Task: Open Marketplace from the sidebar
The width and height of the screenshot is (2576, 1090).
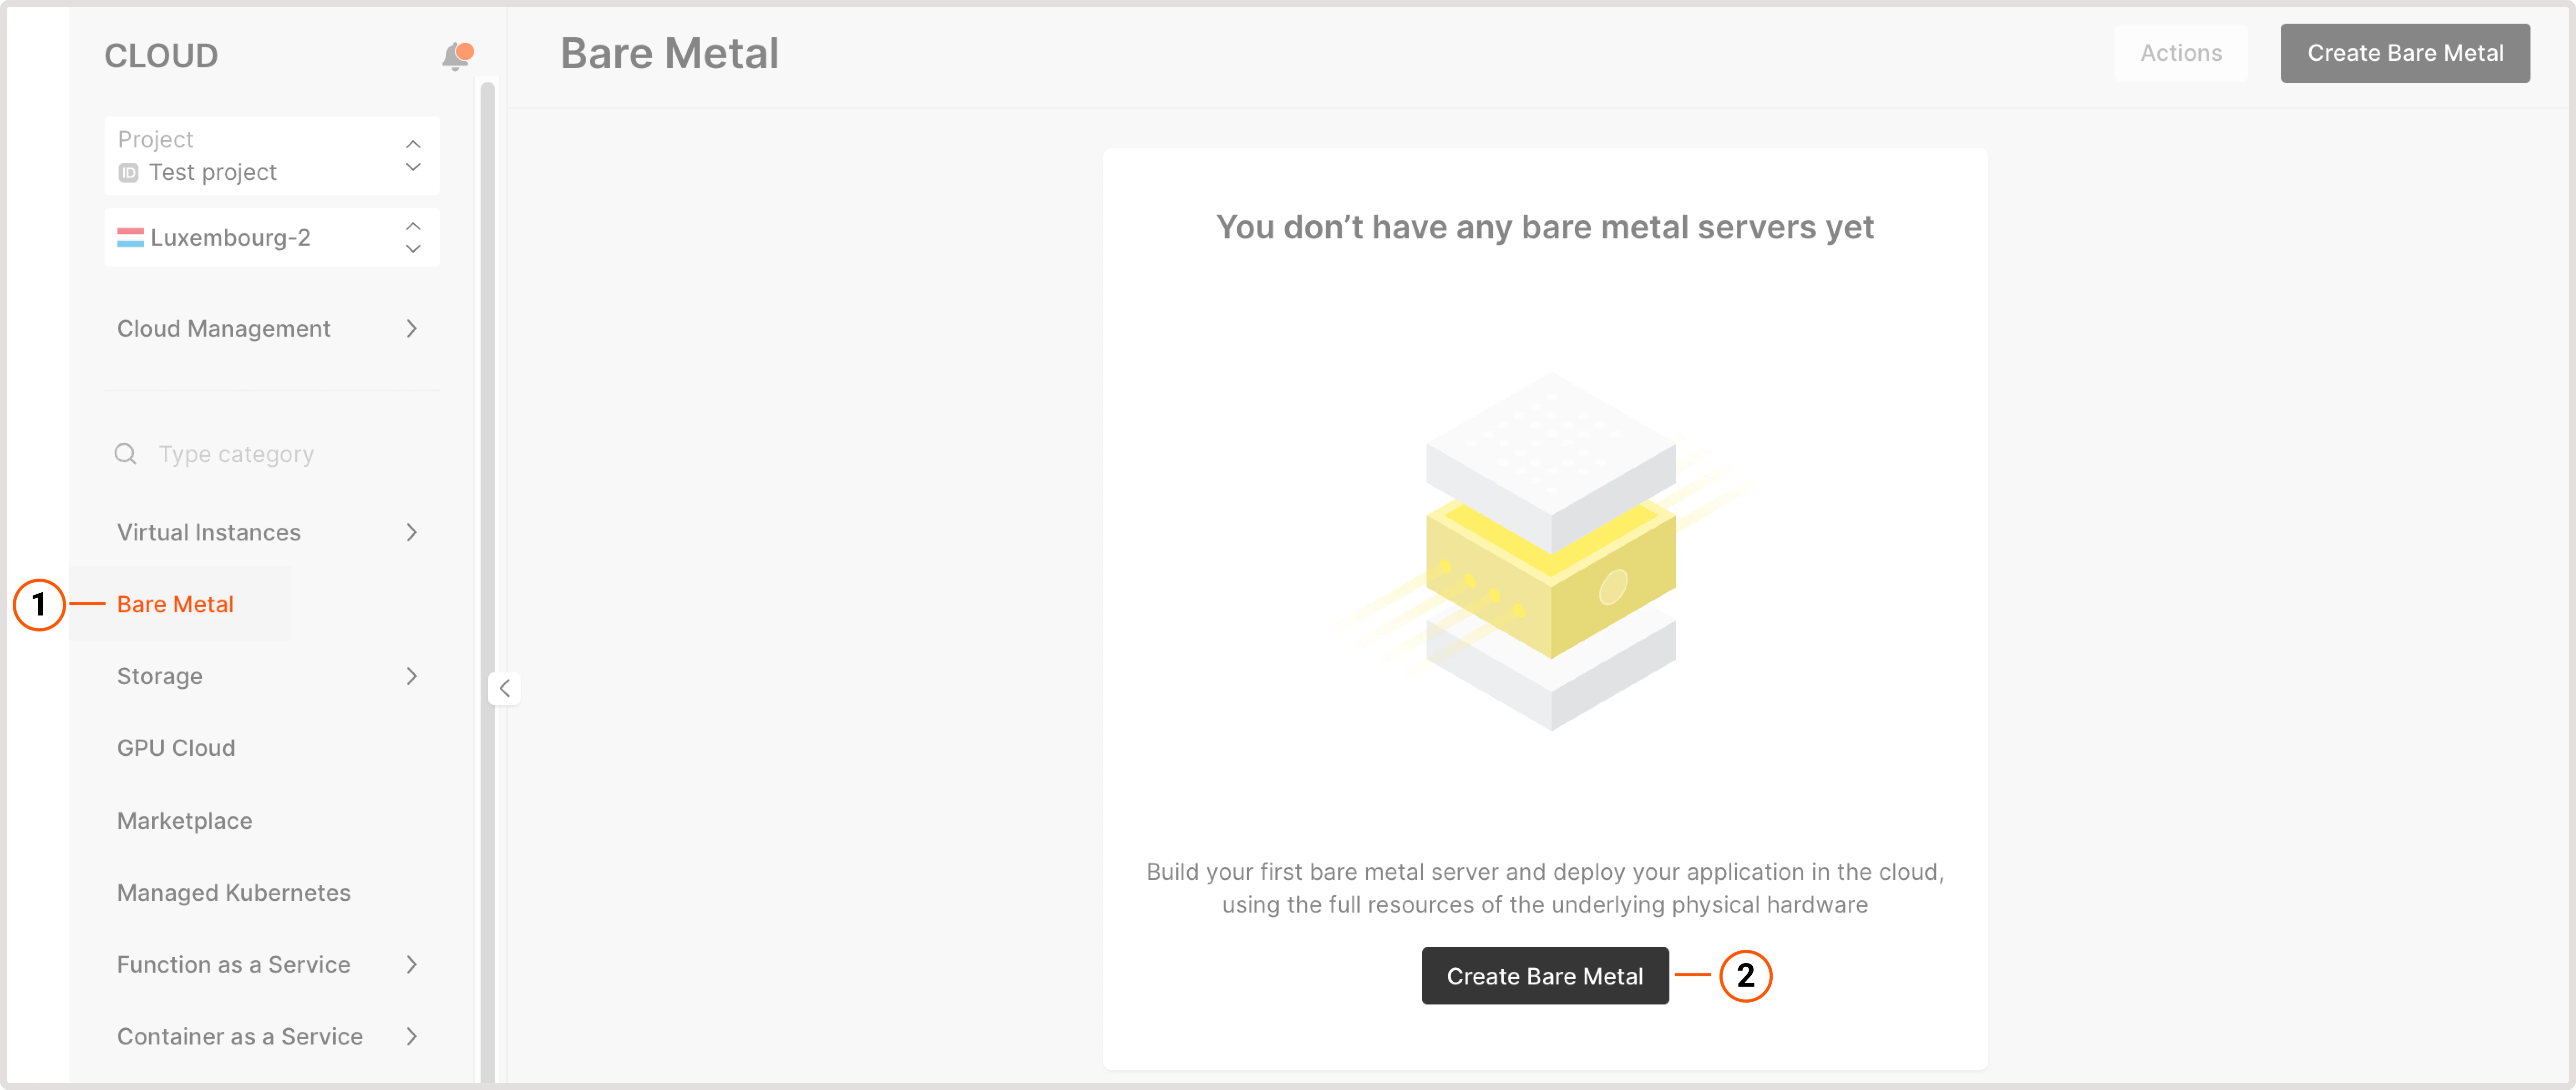Action: pos(184,820)
